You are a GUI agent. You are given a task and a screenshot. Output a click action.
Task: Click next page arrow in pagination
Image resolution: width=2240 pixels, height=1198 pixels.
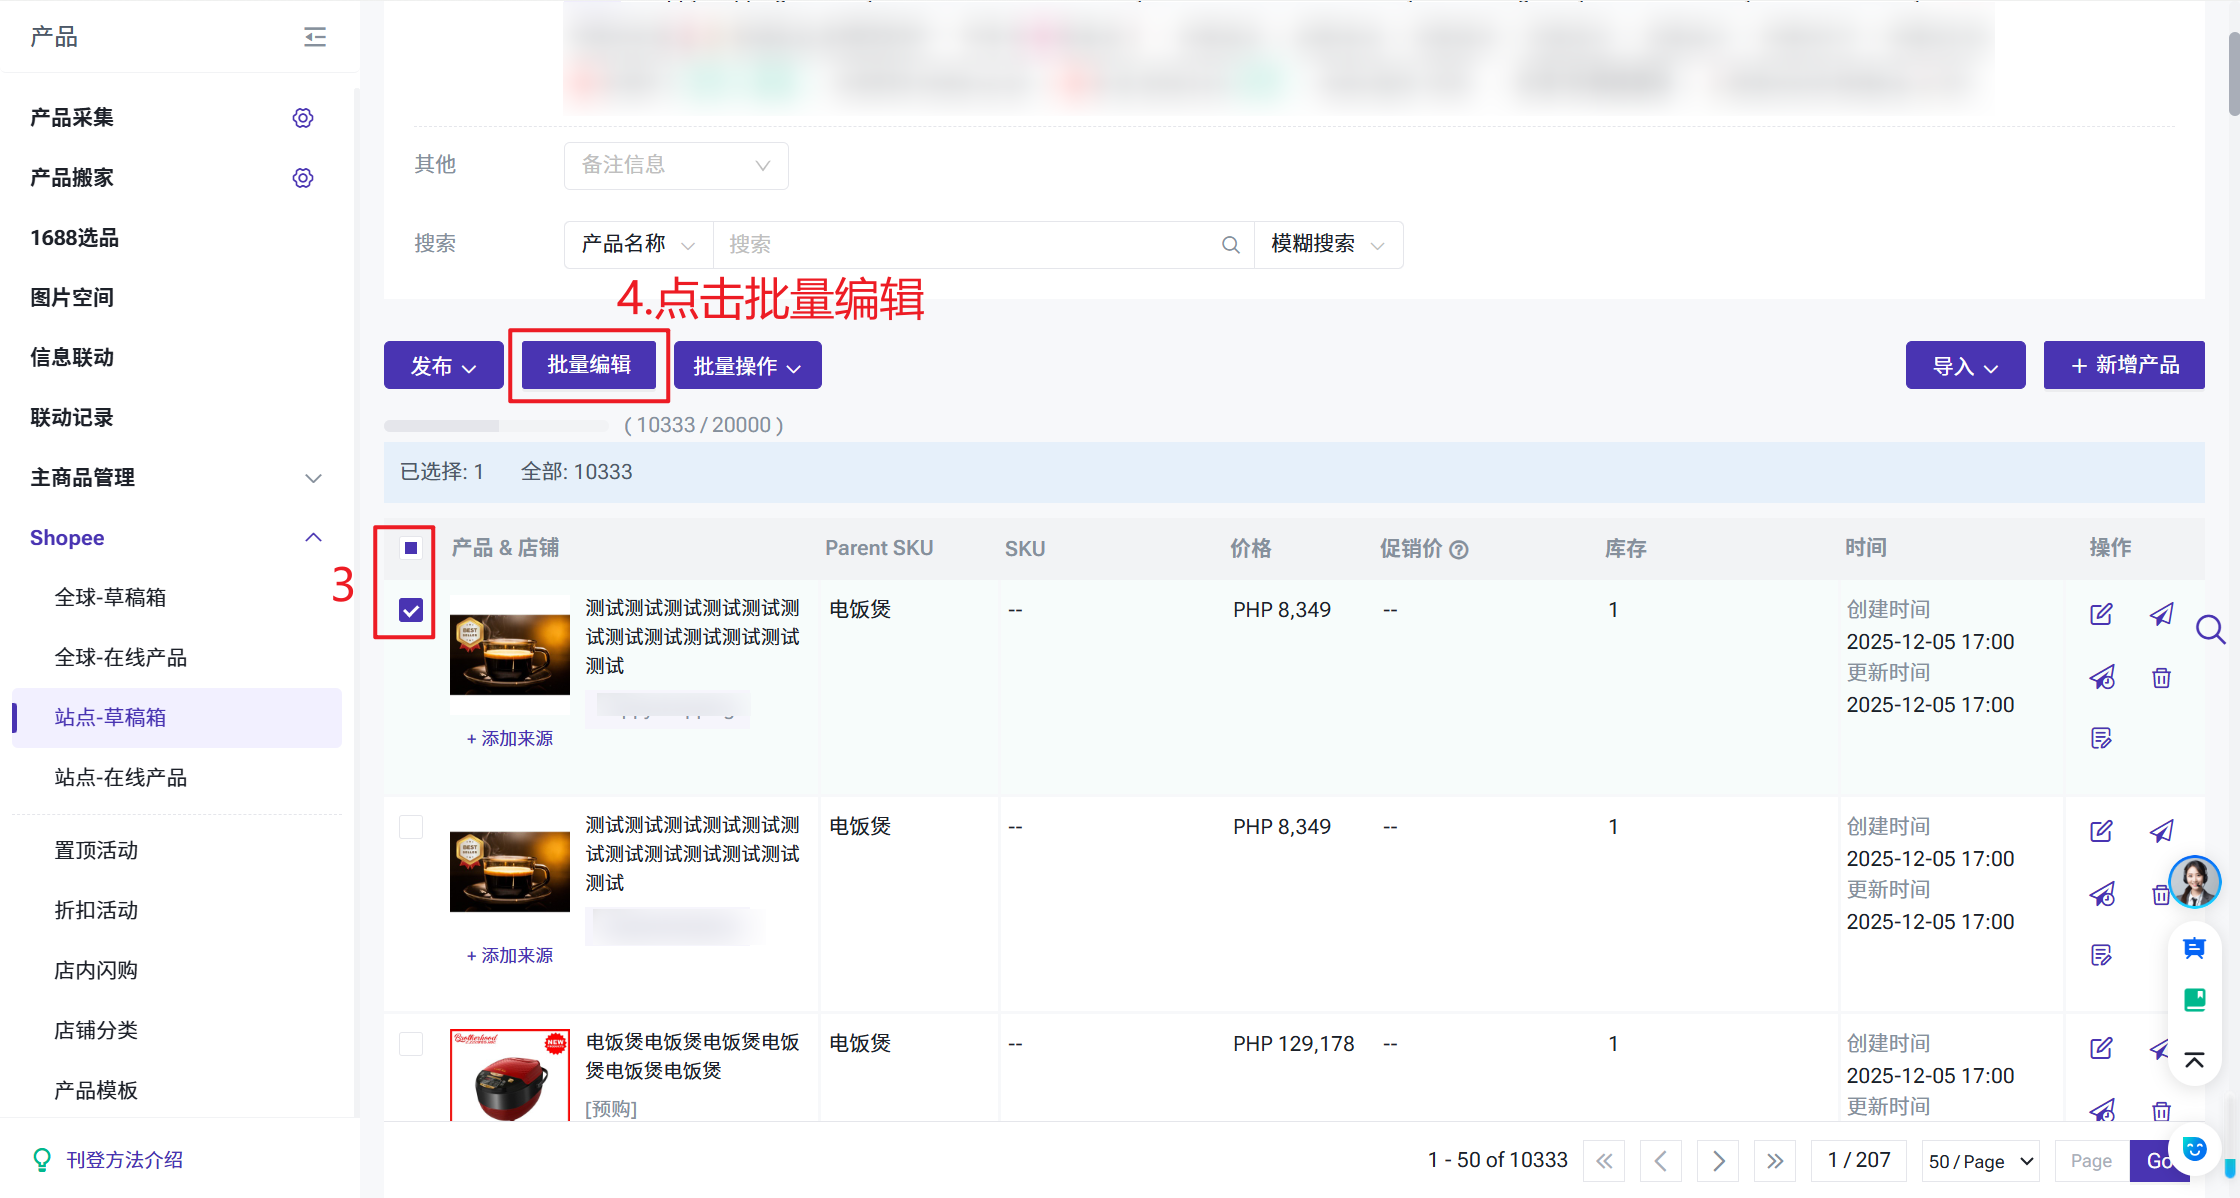pos(1718,1160)
